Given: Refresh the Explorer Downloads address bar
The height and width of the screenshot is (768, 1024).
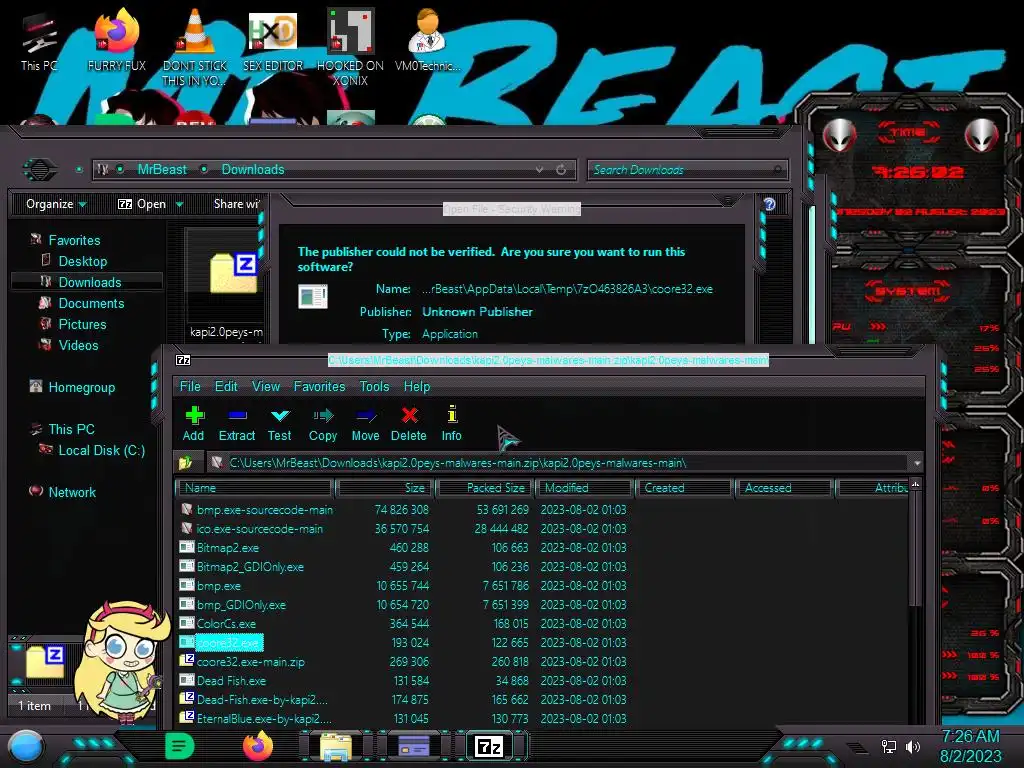Looking at the screenshot, I should (x=561, y=170).
